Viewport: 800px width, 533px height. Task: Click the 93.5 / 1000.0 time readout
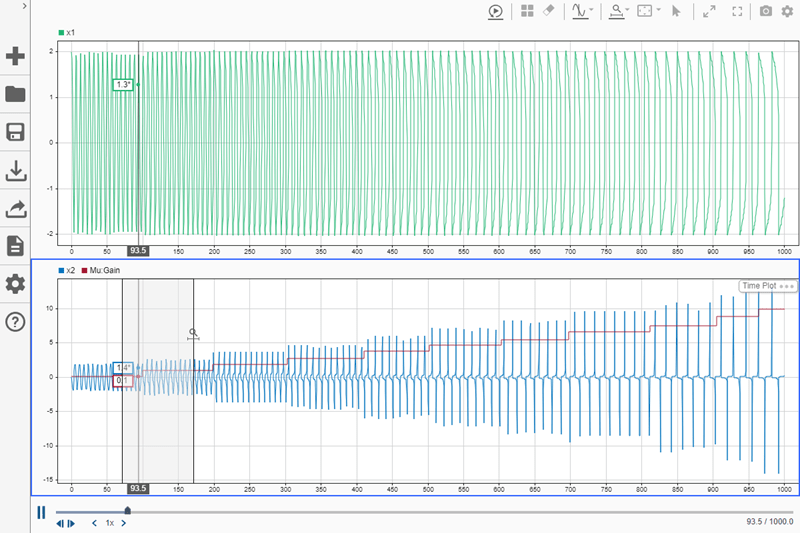769,521
